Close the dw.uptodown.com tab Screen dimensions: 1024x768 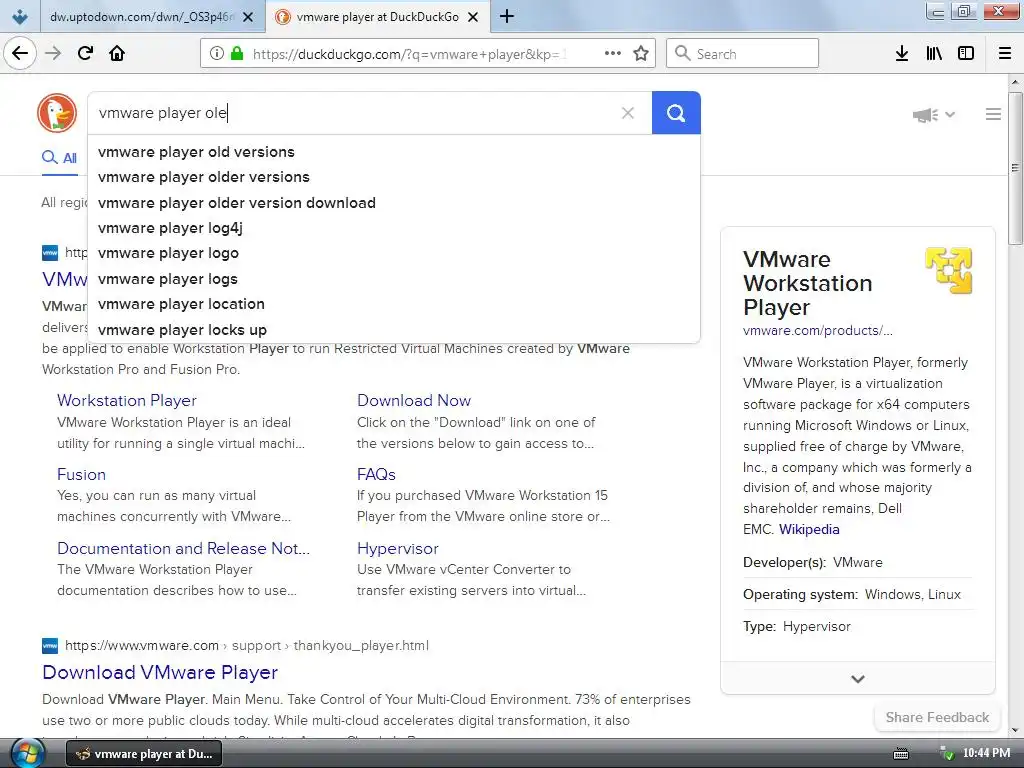click(248, 17)
